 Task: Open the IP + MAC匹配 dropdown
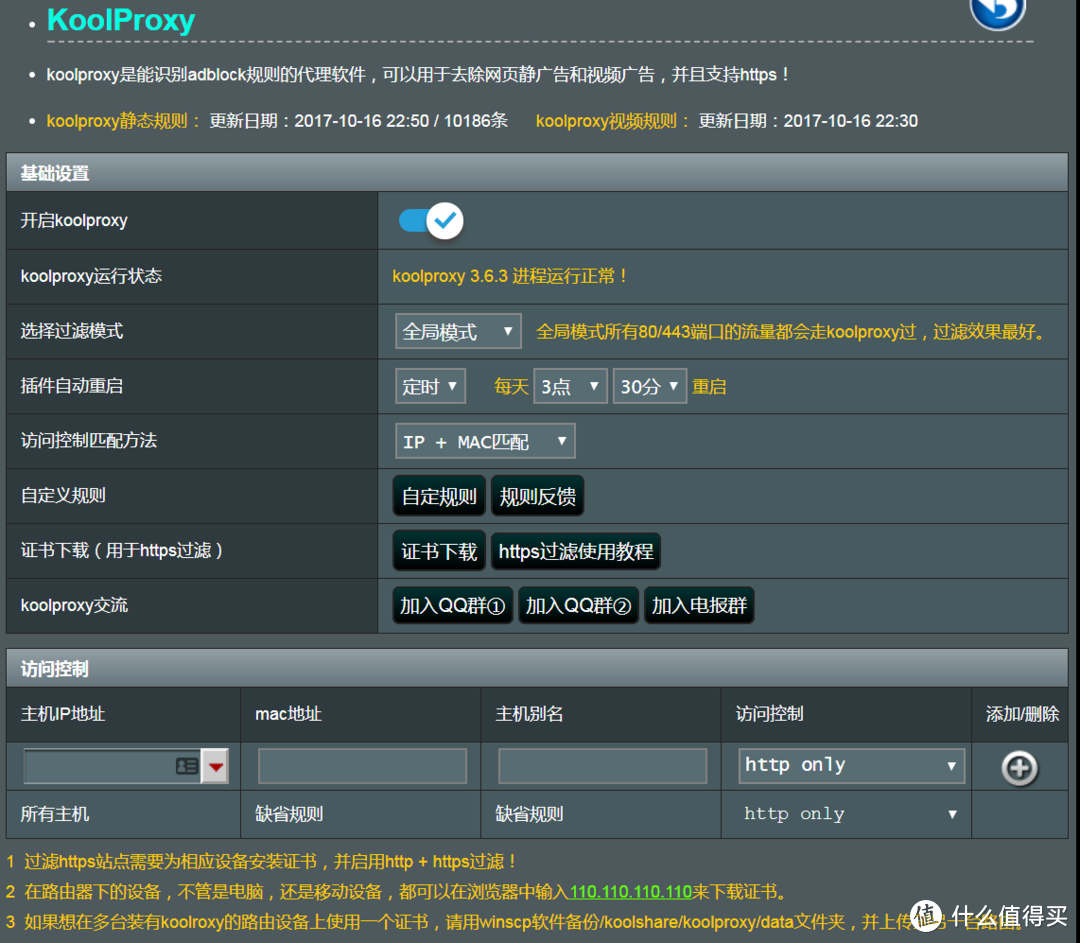tap(484, 440)
